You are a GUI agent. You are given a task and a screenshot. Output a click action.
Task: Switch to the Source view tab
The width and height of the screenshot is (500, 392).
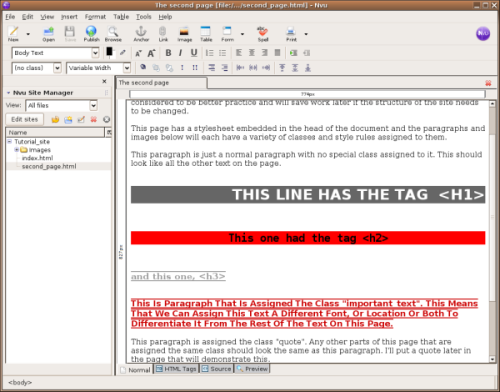pos(217,369)
